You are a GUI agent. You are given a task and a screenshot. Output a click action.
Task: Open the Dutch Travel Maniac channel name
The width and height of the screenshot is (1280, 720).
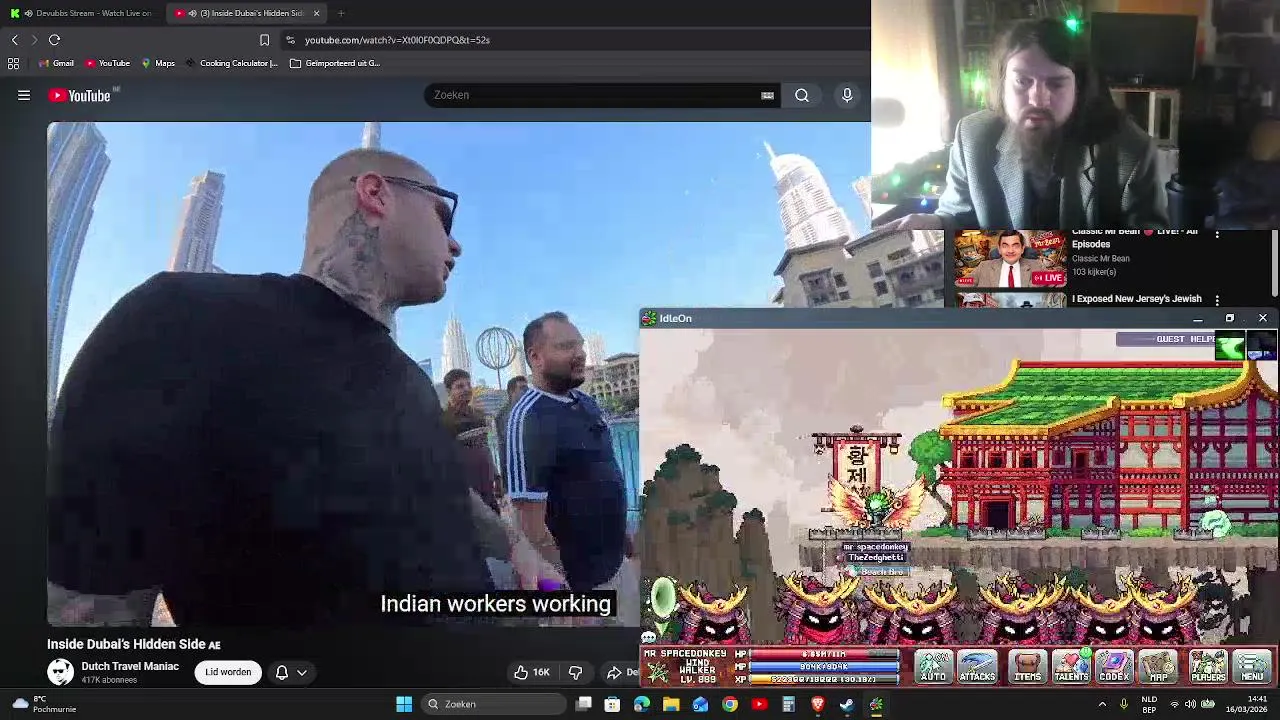coord(130,666)
